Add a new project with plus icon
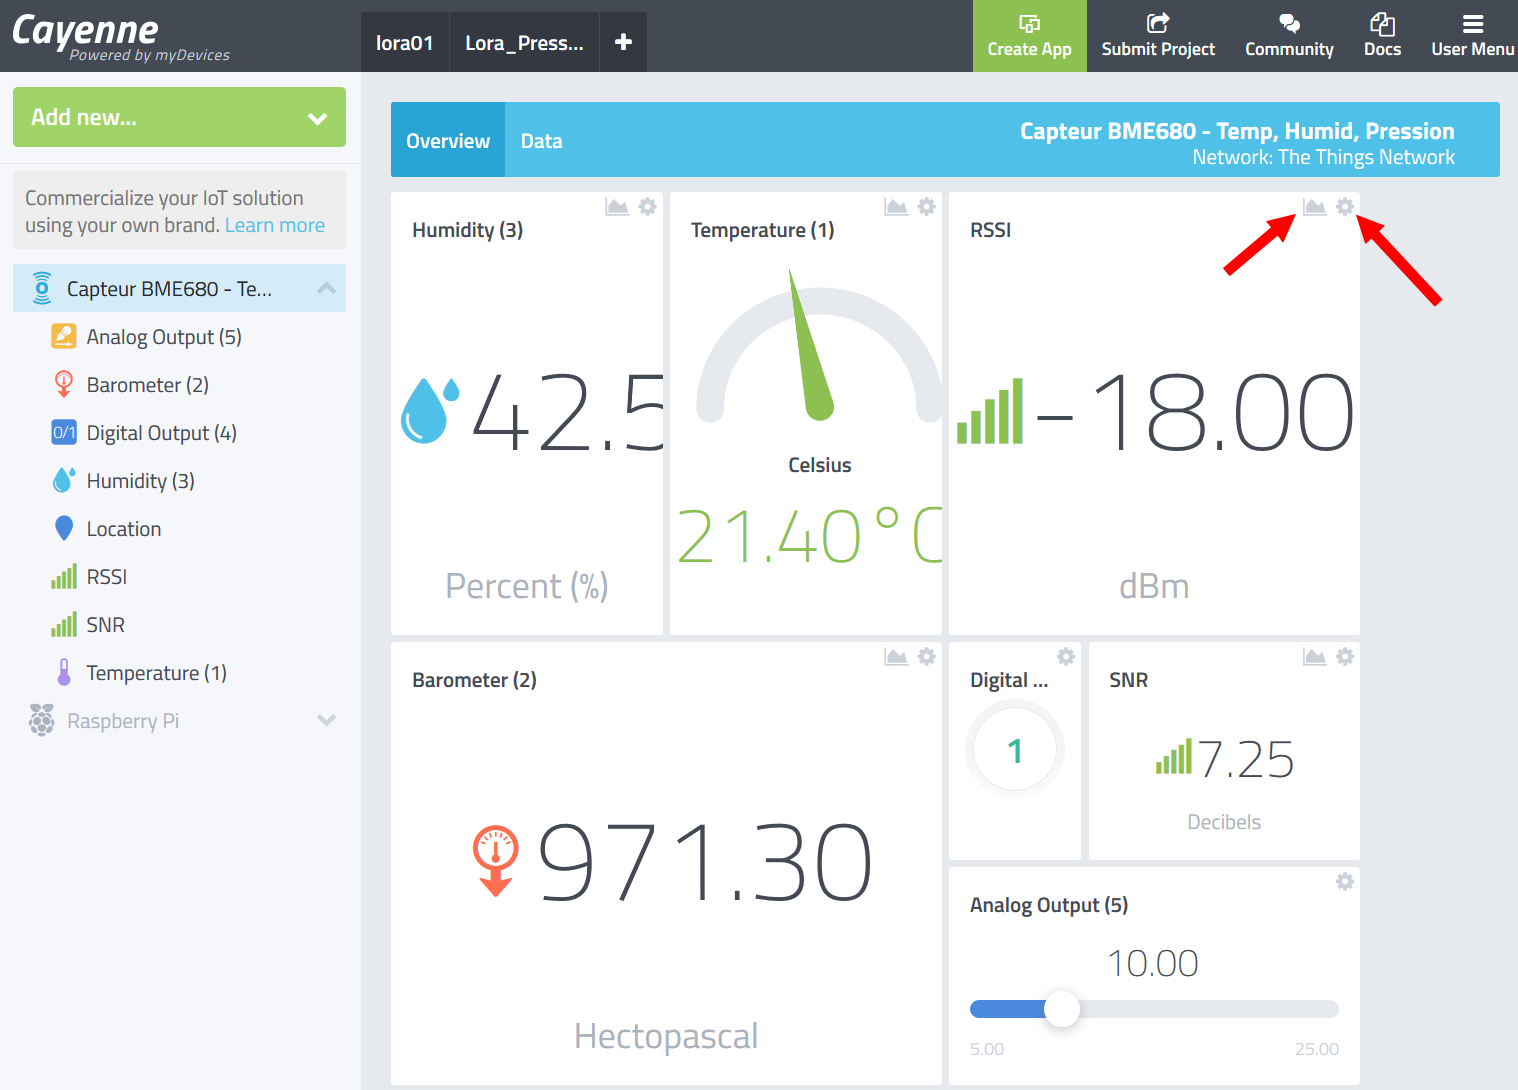Screen dimensions: 1518x1090 (623, 42)
